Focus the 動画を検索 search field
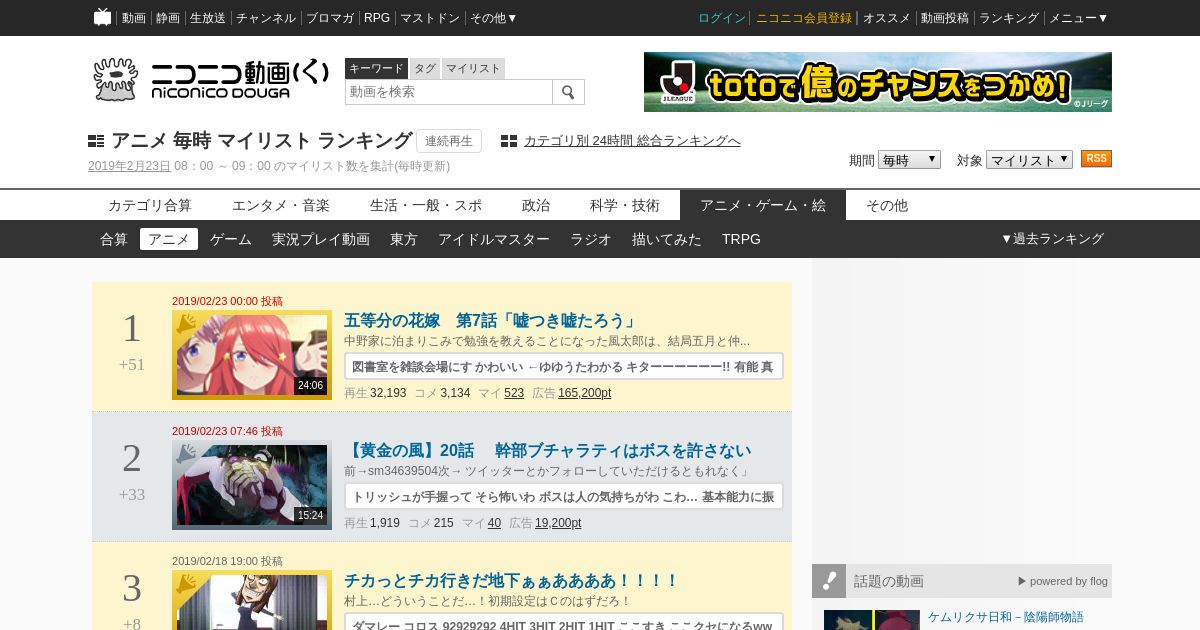This screenshot has height=630, width=1200. [449, 92]
